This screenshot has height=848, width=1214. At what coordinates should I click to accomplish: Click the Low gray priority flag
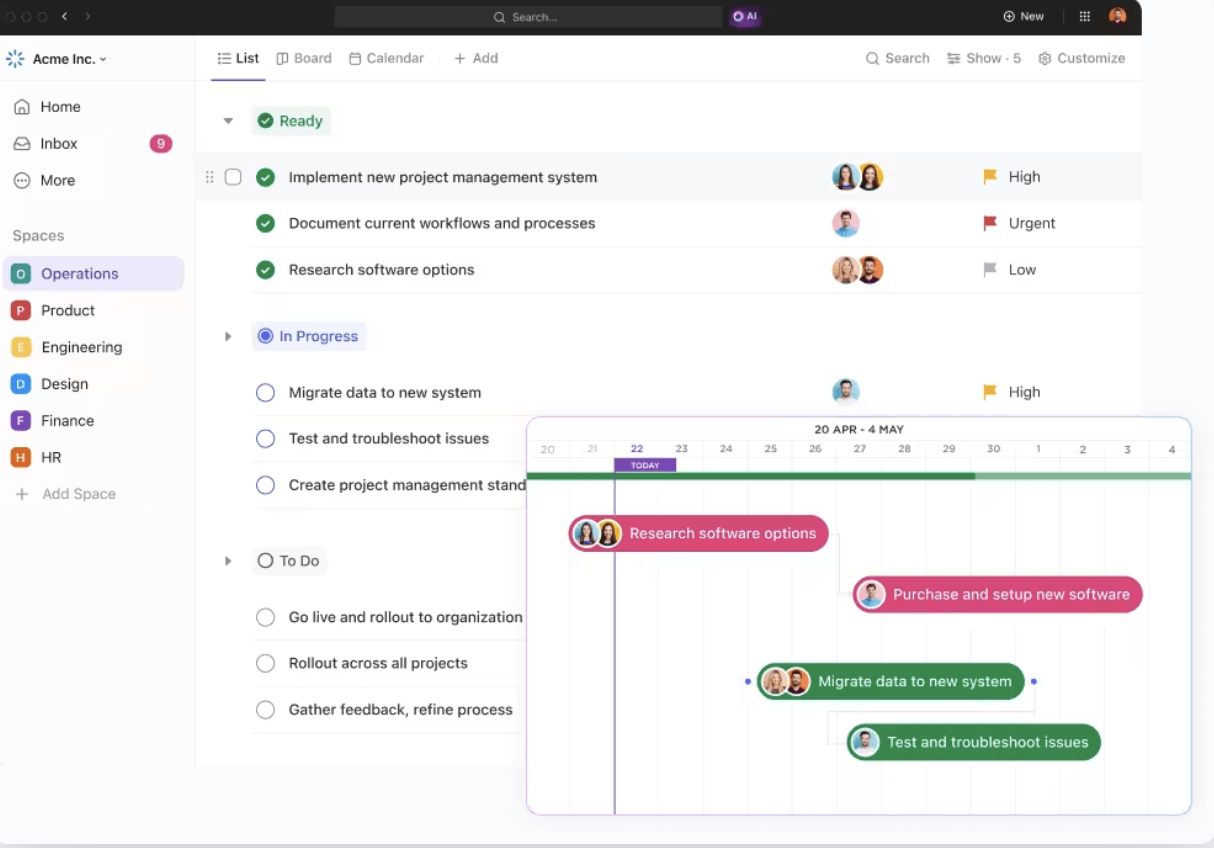(x=990, y=270)
